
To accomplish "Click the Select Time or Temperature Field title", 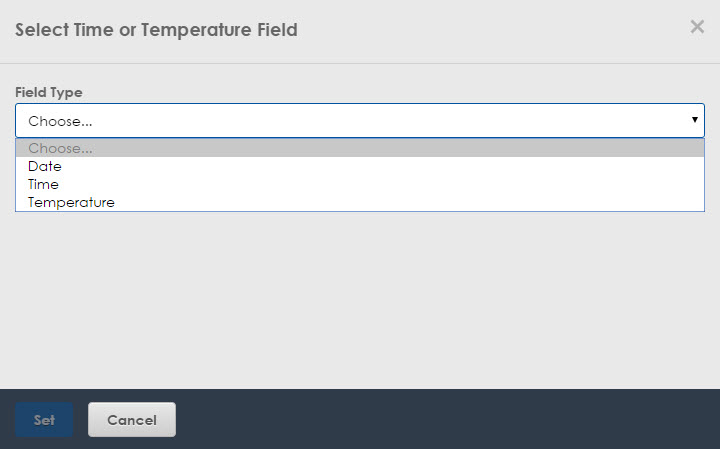I will [x=156, y=30].
